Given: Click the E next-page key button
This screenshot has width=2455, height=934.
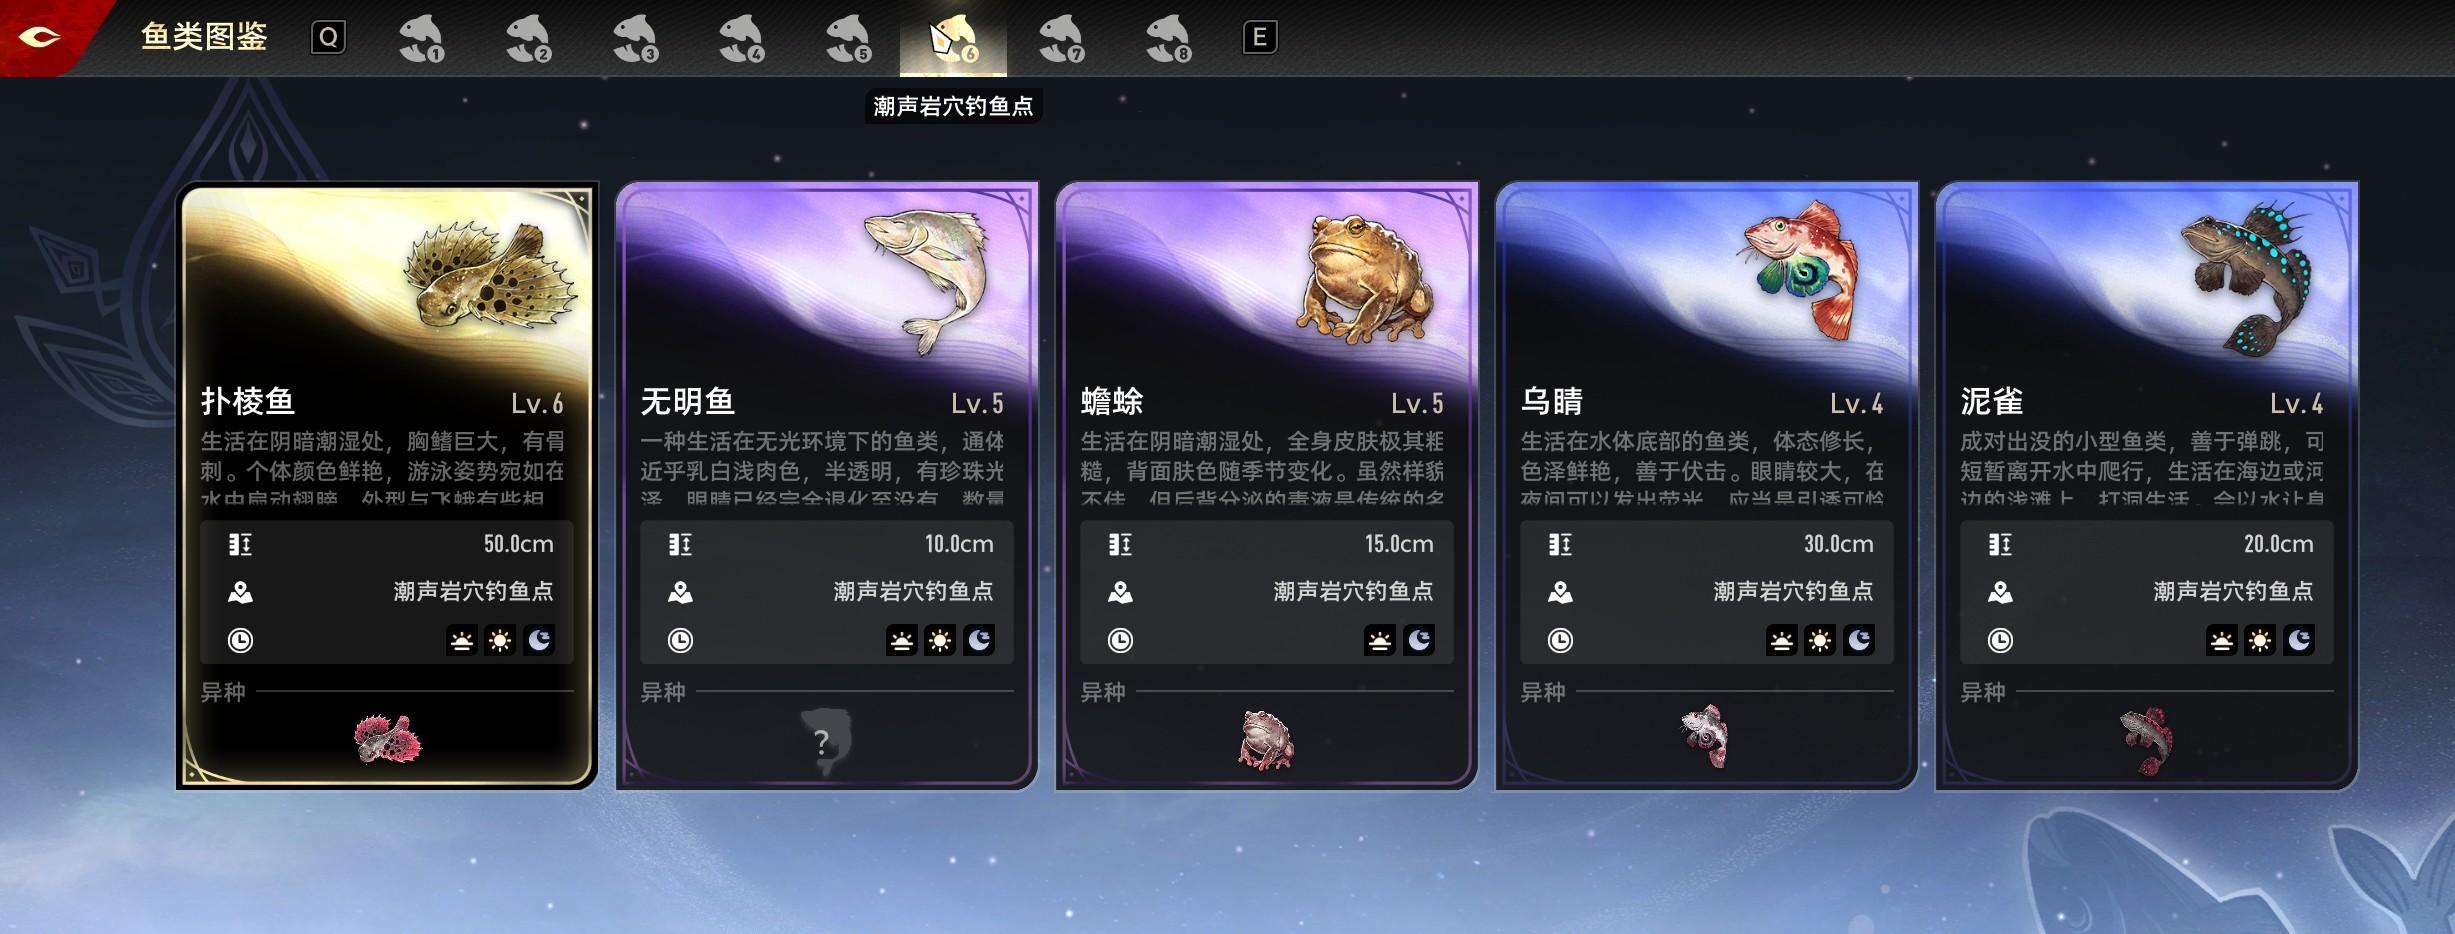Looking at the screenshot, I should point(1259,38).
